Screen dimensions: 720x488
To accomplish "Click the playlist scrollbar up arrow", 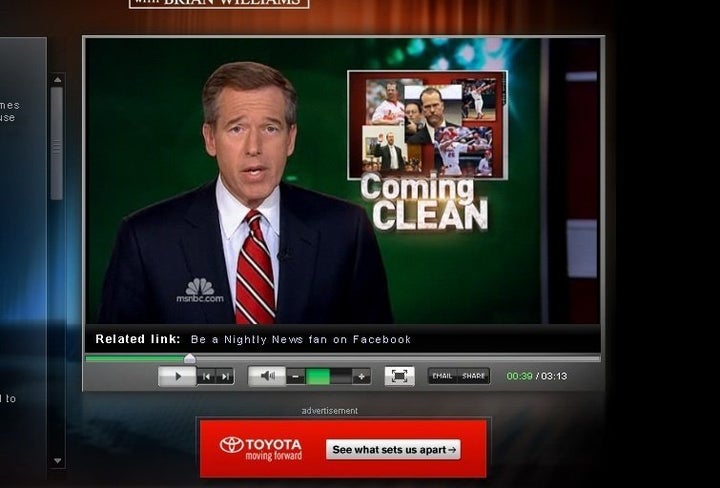I will pyautogui.click(x=57, y=79).
